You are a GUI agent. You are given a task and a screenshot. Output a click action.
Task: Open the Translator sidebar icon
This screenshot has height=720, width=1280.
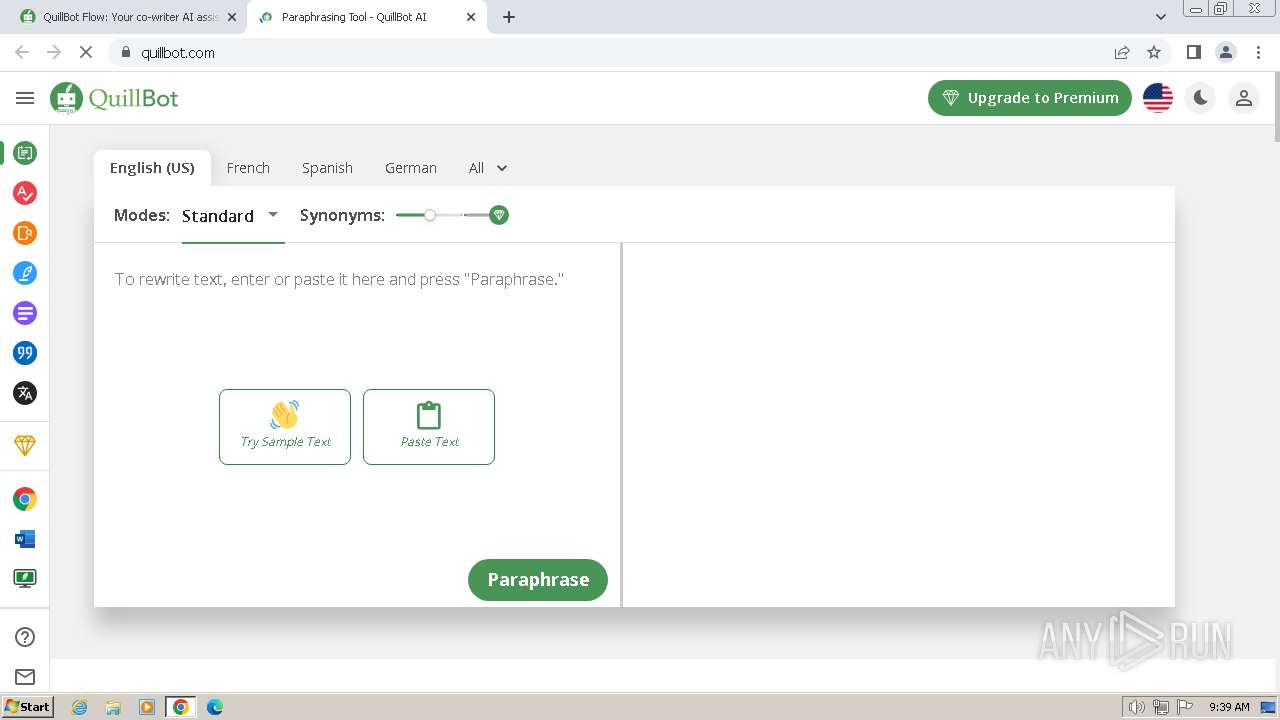[25, 393]
